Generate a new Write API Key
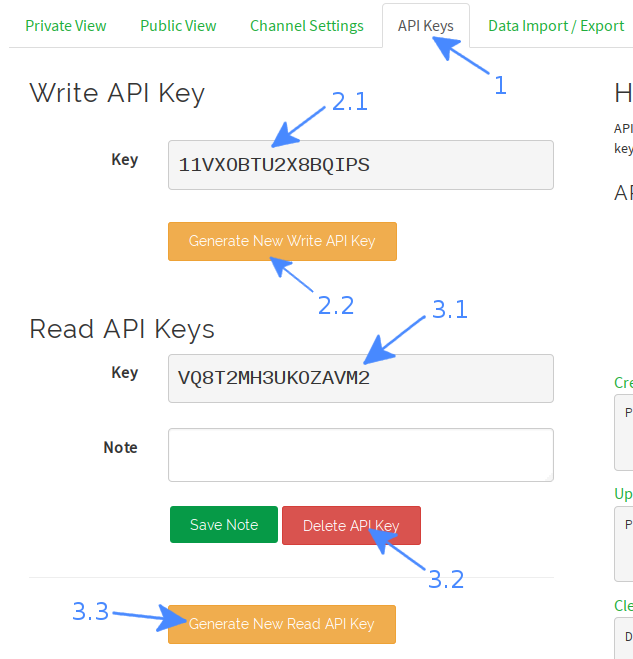Image resolution: width=633 pixels, height=659 pixels. pos(282,241)
